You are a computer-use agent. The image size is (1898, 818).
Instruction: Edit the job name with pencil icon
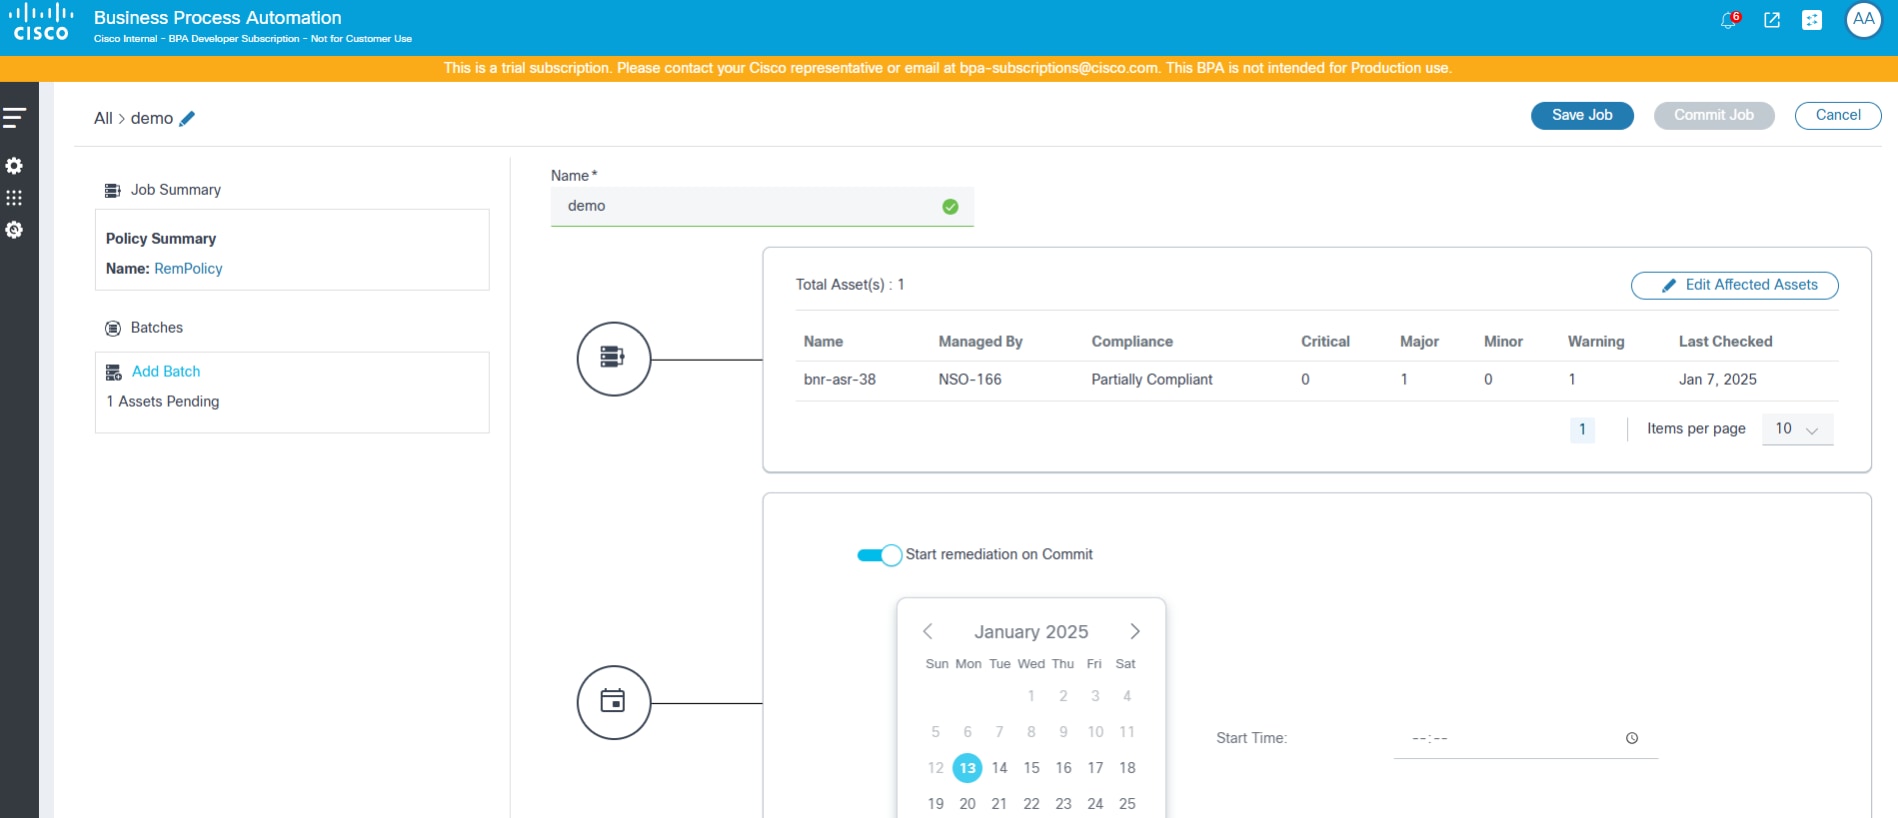(x=187, y=118)
